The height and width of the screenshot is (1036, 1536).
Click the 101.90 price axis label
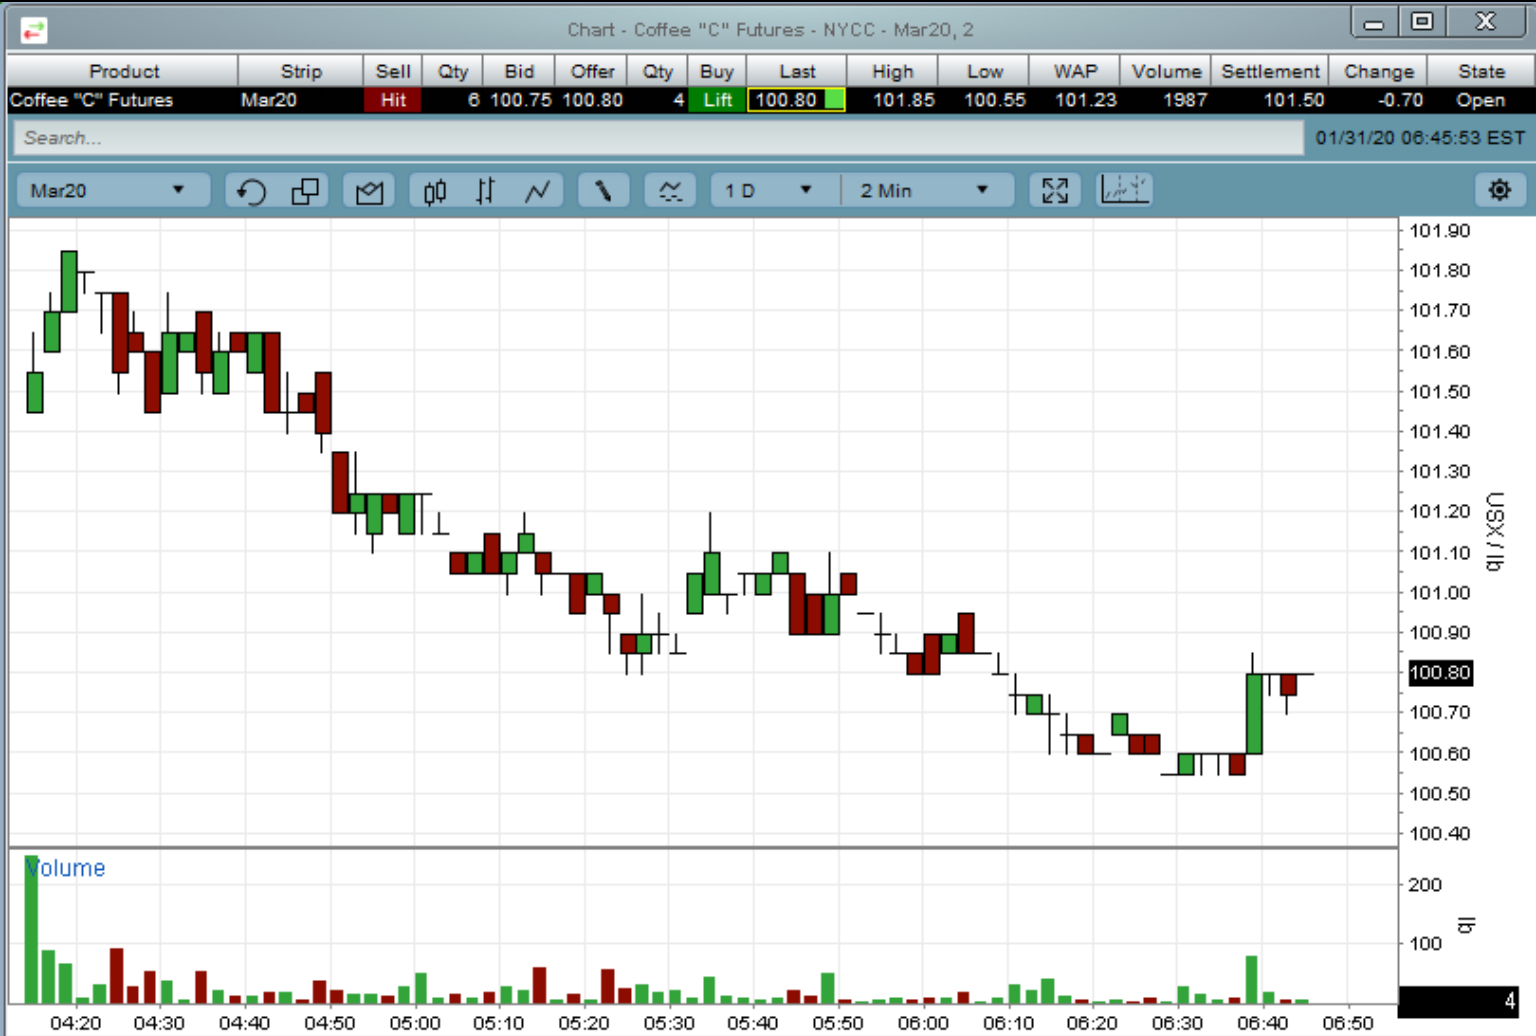coord(1439,231)
